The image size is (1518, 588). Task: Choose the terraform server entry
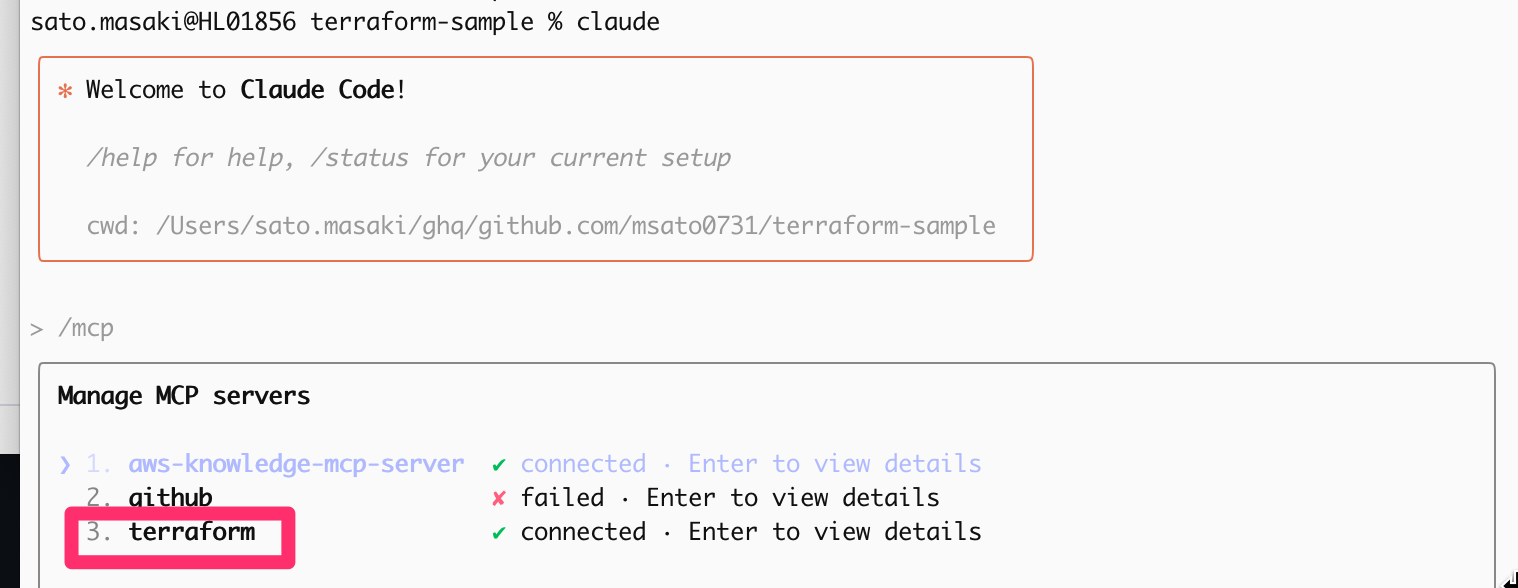tap(192, 532)
